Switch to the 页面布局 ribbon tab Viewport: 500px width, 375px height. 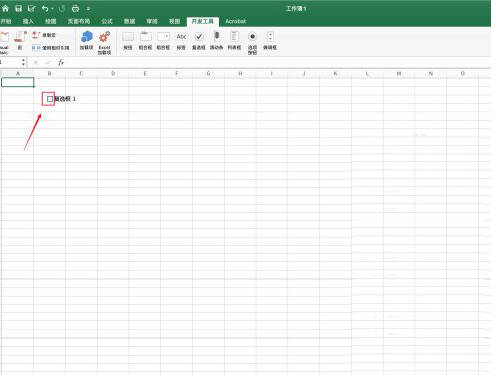click(x=79, y=21)
